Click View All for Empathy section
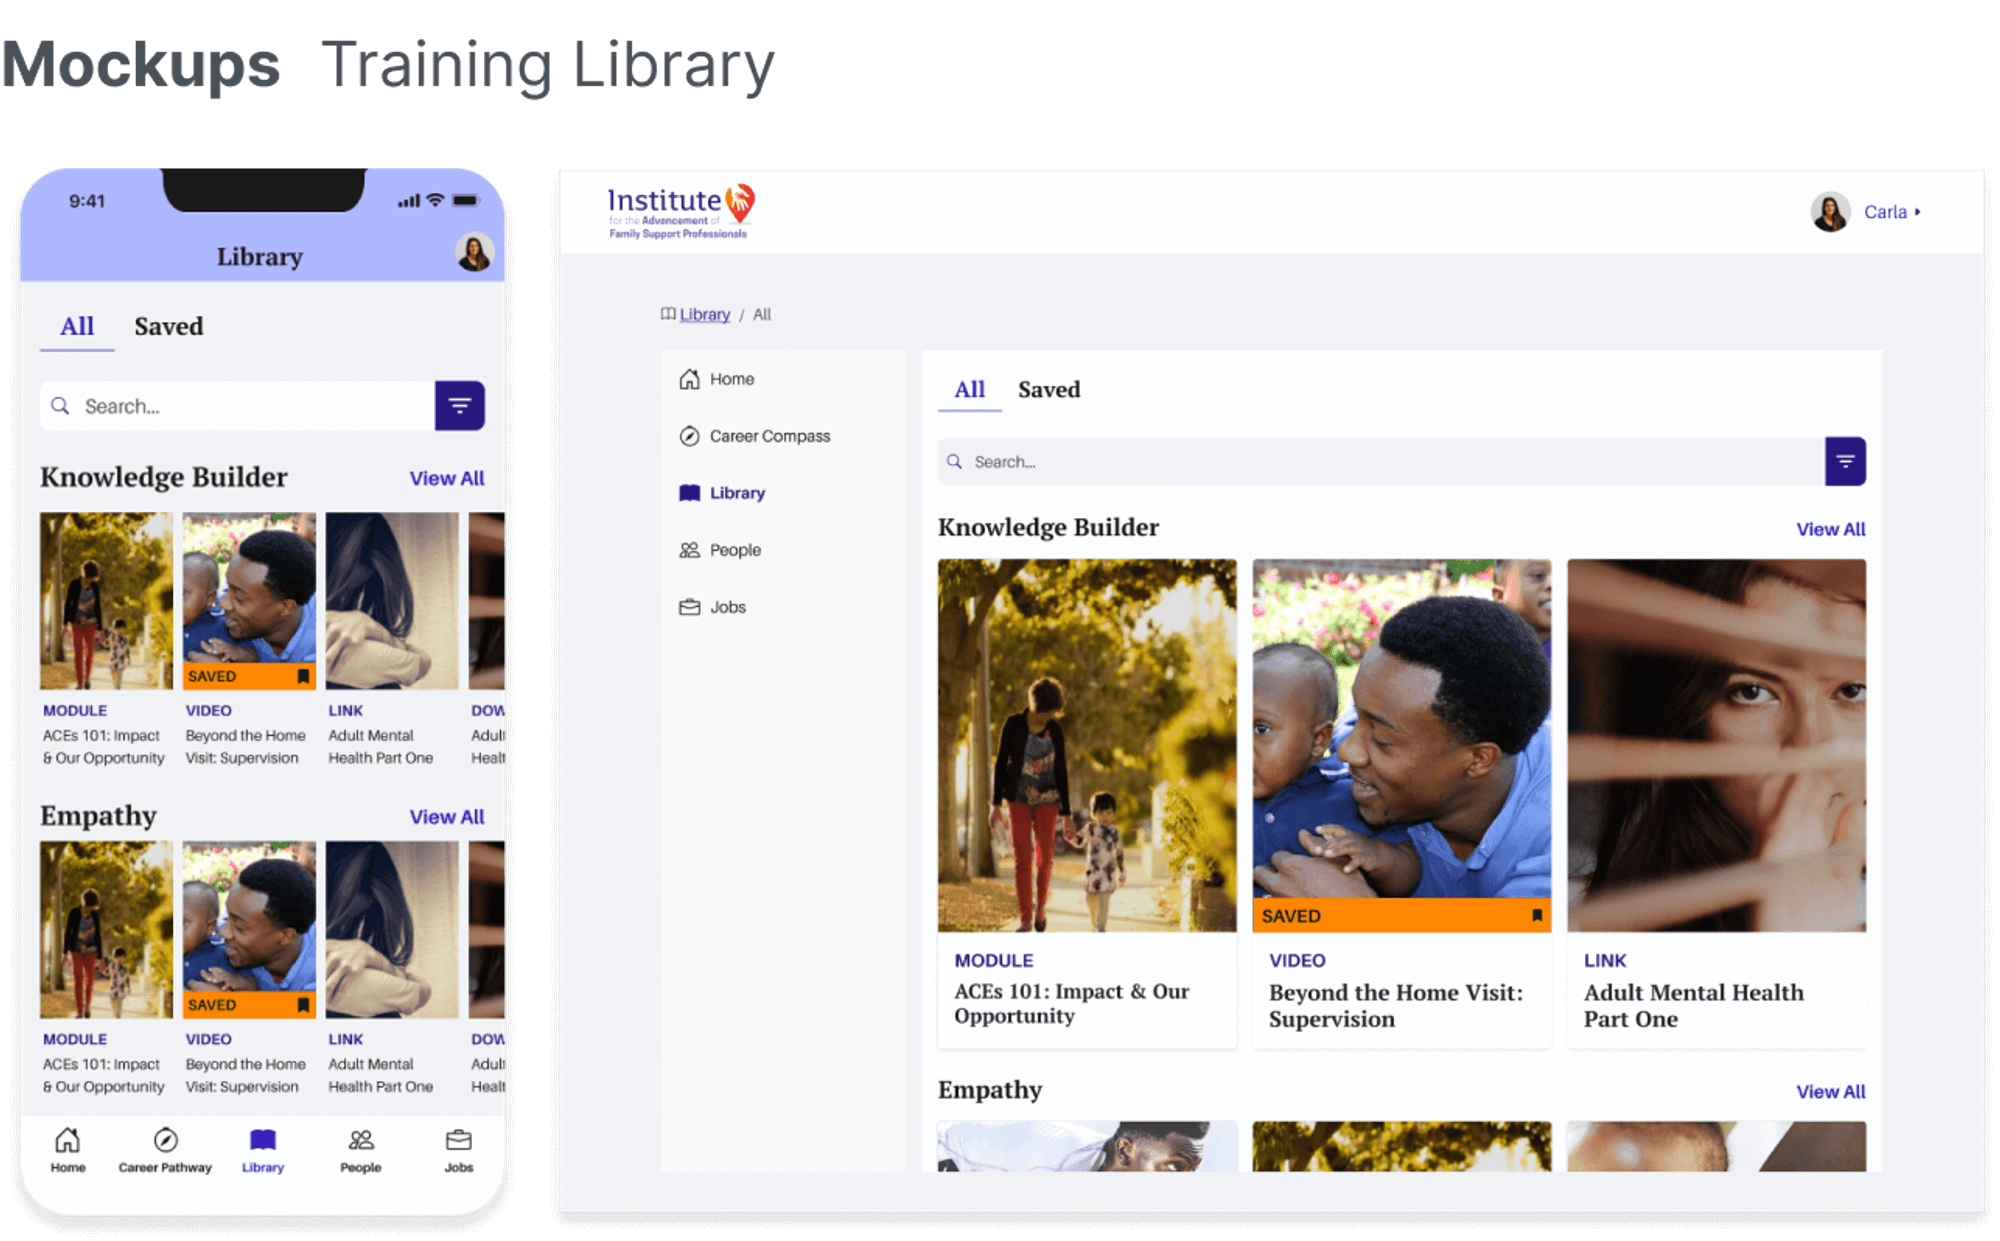This screenshot has height=1241, width=2000. pos(1831,1089)
